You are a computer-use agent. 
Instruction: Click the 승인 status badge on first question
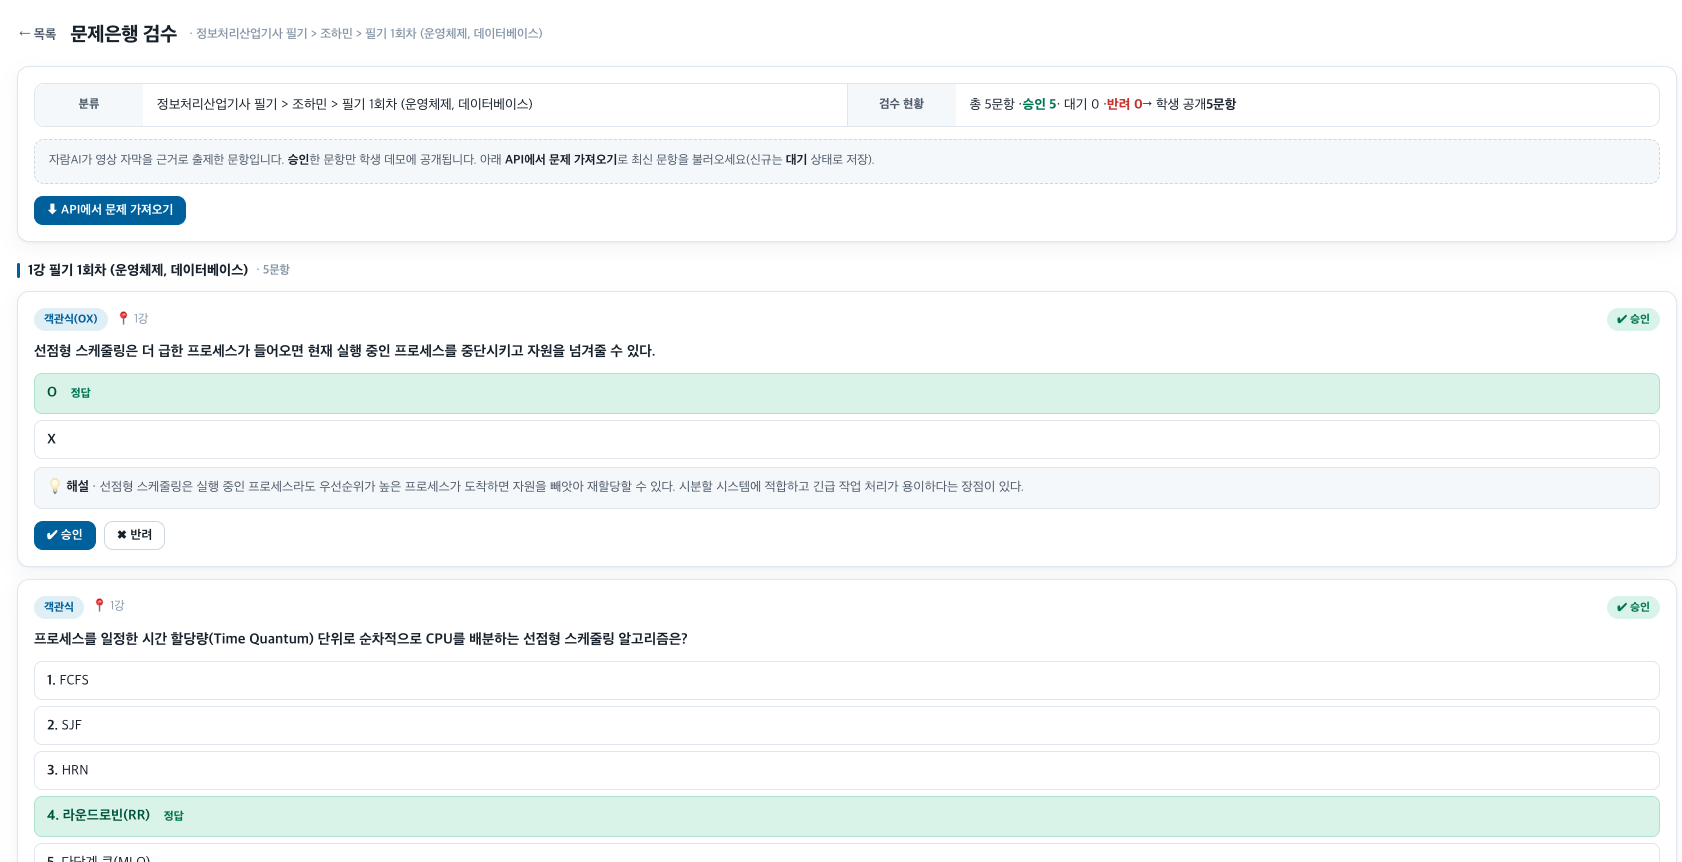point(1633,319)
